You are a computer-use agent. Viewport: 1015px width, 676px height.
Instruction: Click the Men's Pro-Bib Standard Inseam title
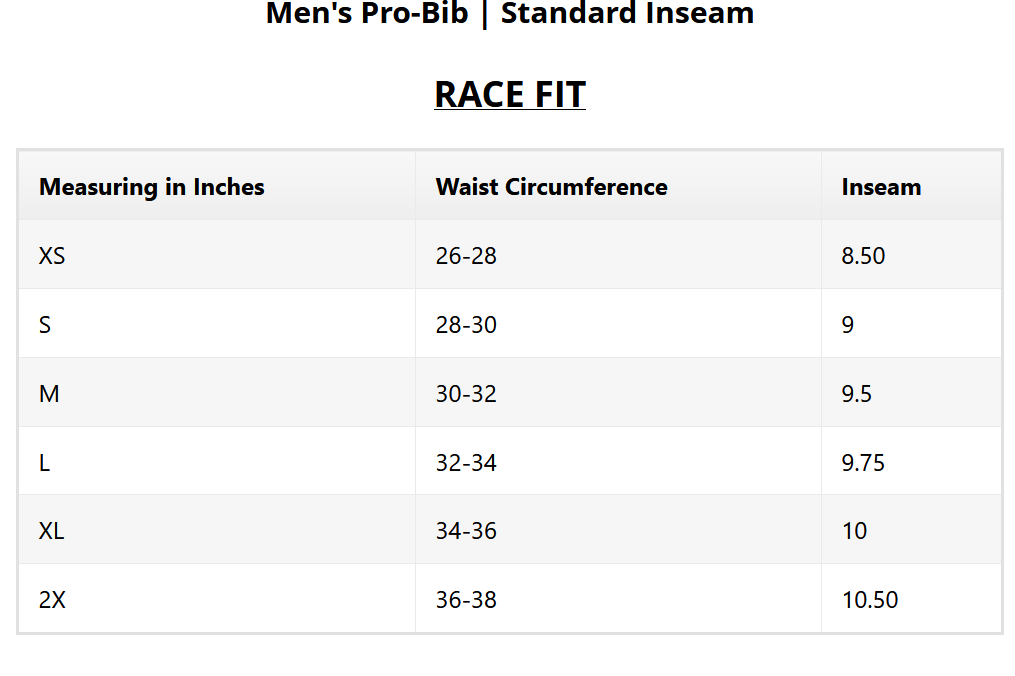click(x=509, y=14)
